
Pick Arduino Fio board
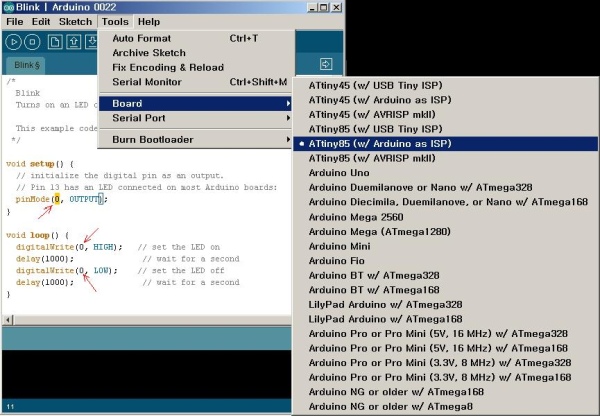click(445, 261)
